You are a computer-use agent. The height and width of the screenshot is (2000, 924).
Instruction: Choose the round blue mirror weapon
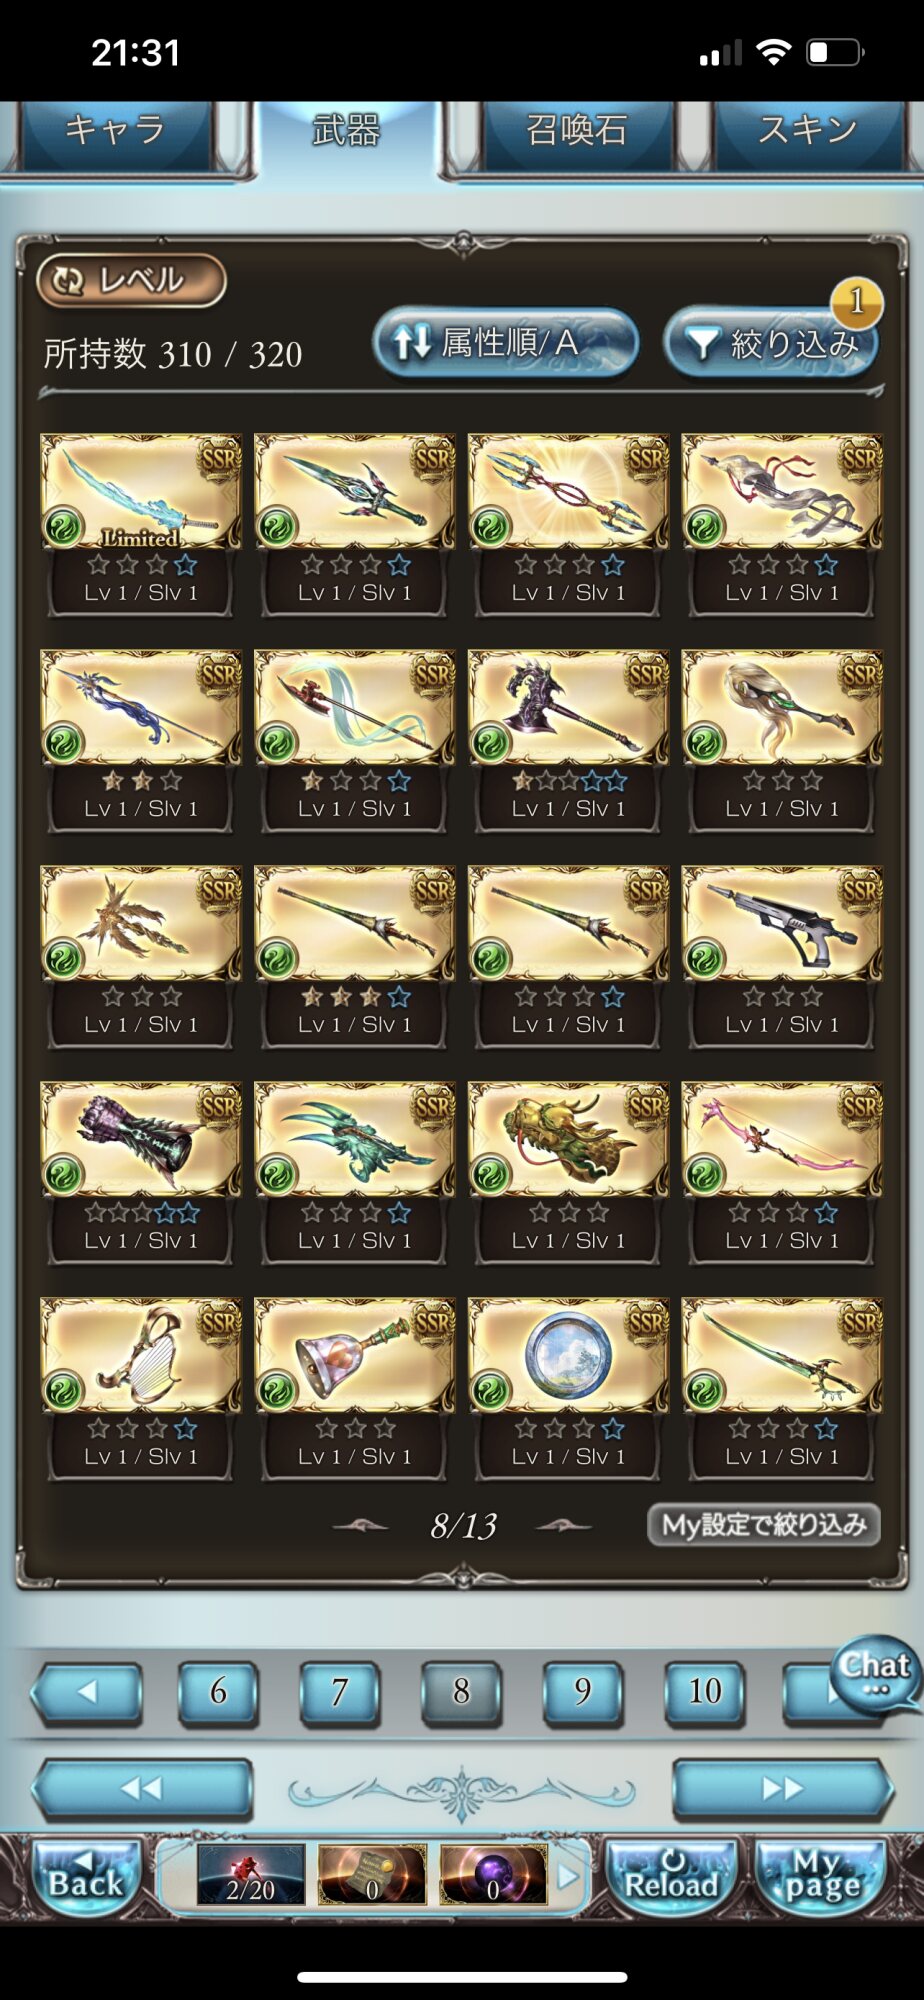[x=568, y=1356]
